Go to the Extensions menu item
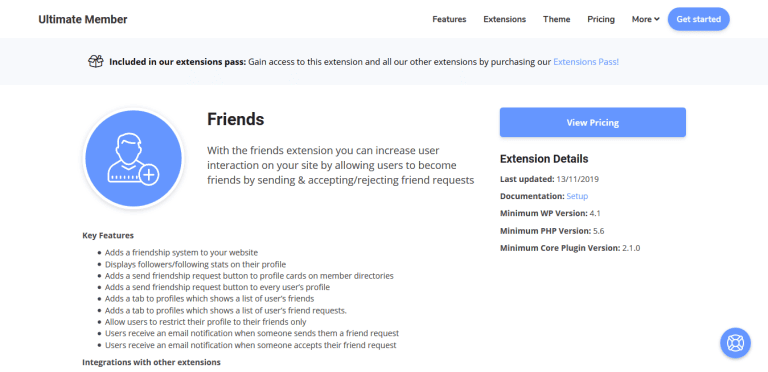Viewport: 768px width, 372px height. (x=504, y=20)
